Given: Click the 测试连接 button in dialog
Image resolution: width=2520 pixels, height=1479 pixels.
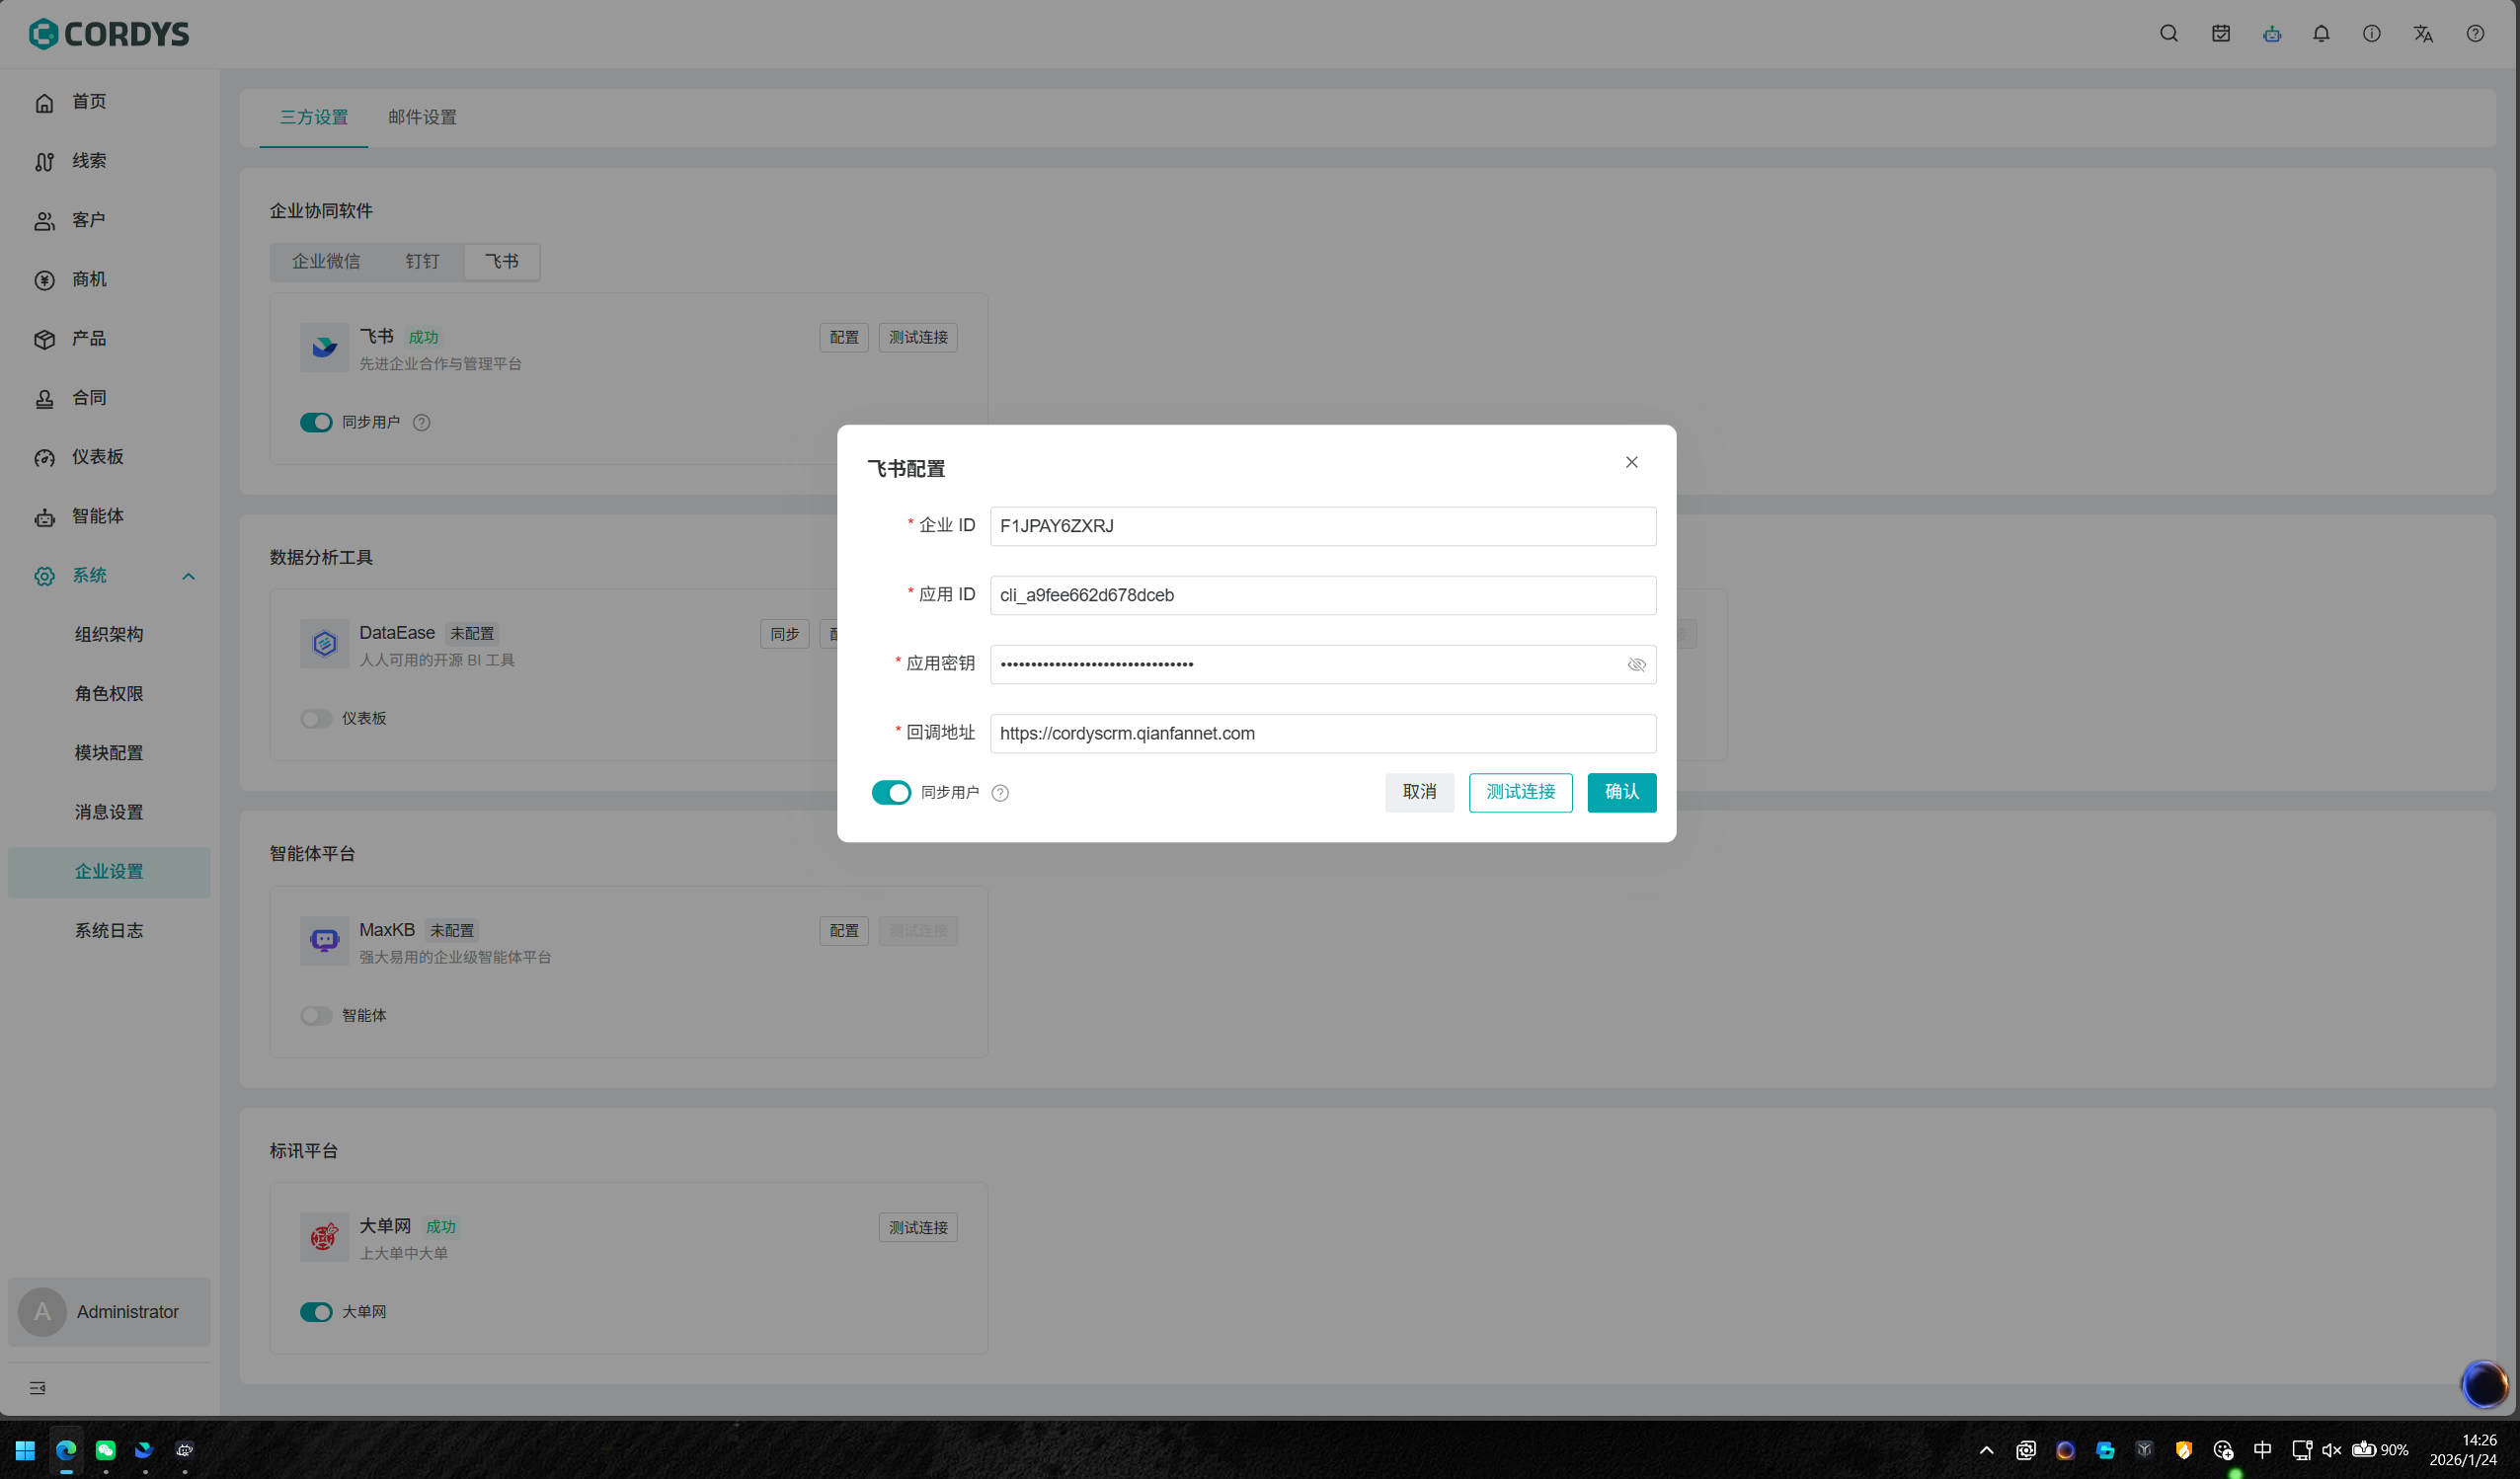Looking at the screenshot, I should pos(1520,793).
